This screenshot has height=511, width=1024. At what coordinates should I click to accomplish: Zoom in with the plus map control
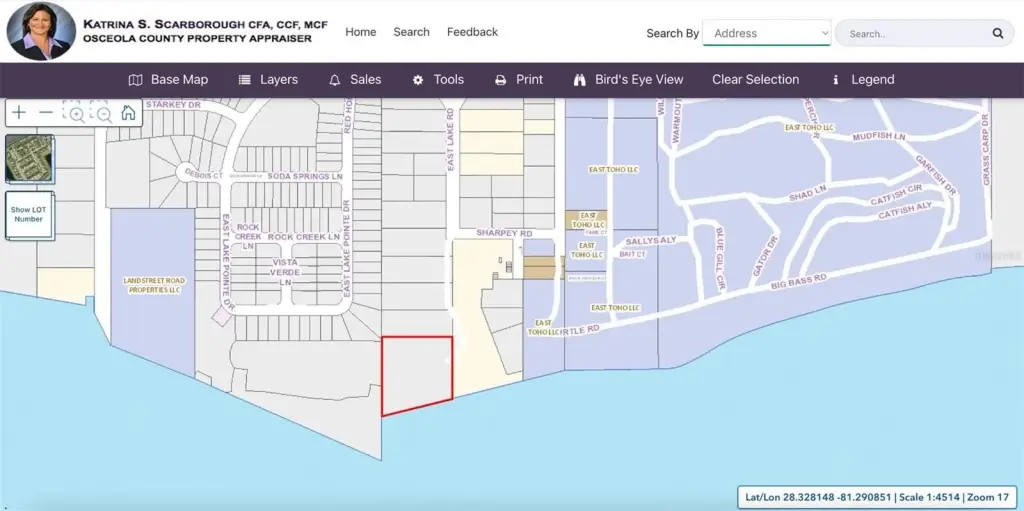(19, 112)
